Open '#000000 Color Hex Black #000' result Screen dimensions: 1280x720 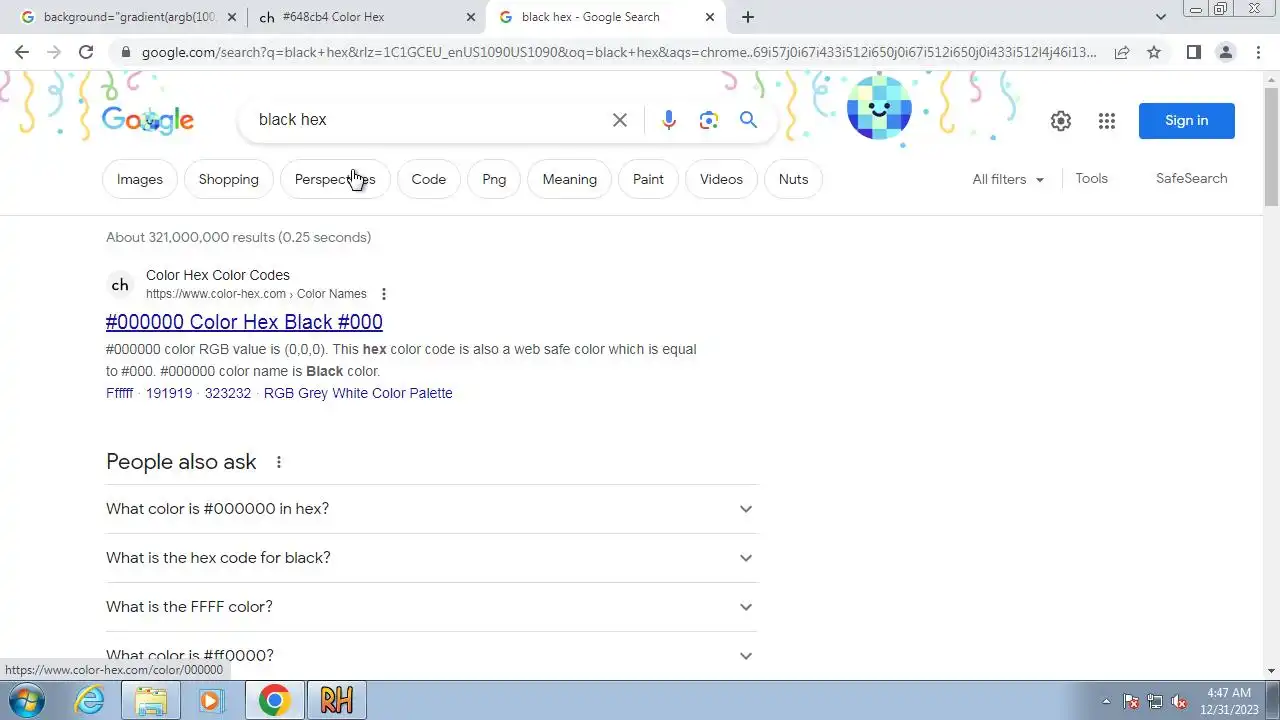[x=244, y=322]
